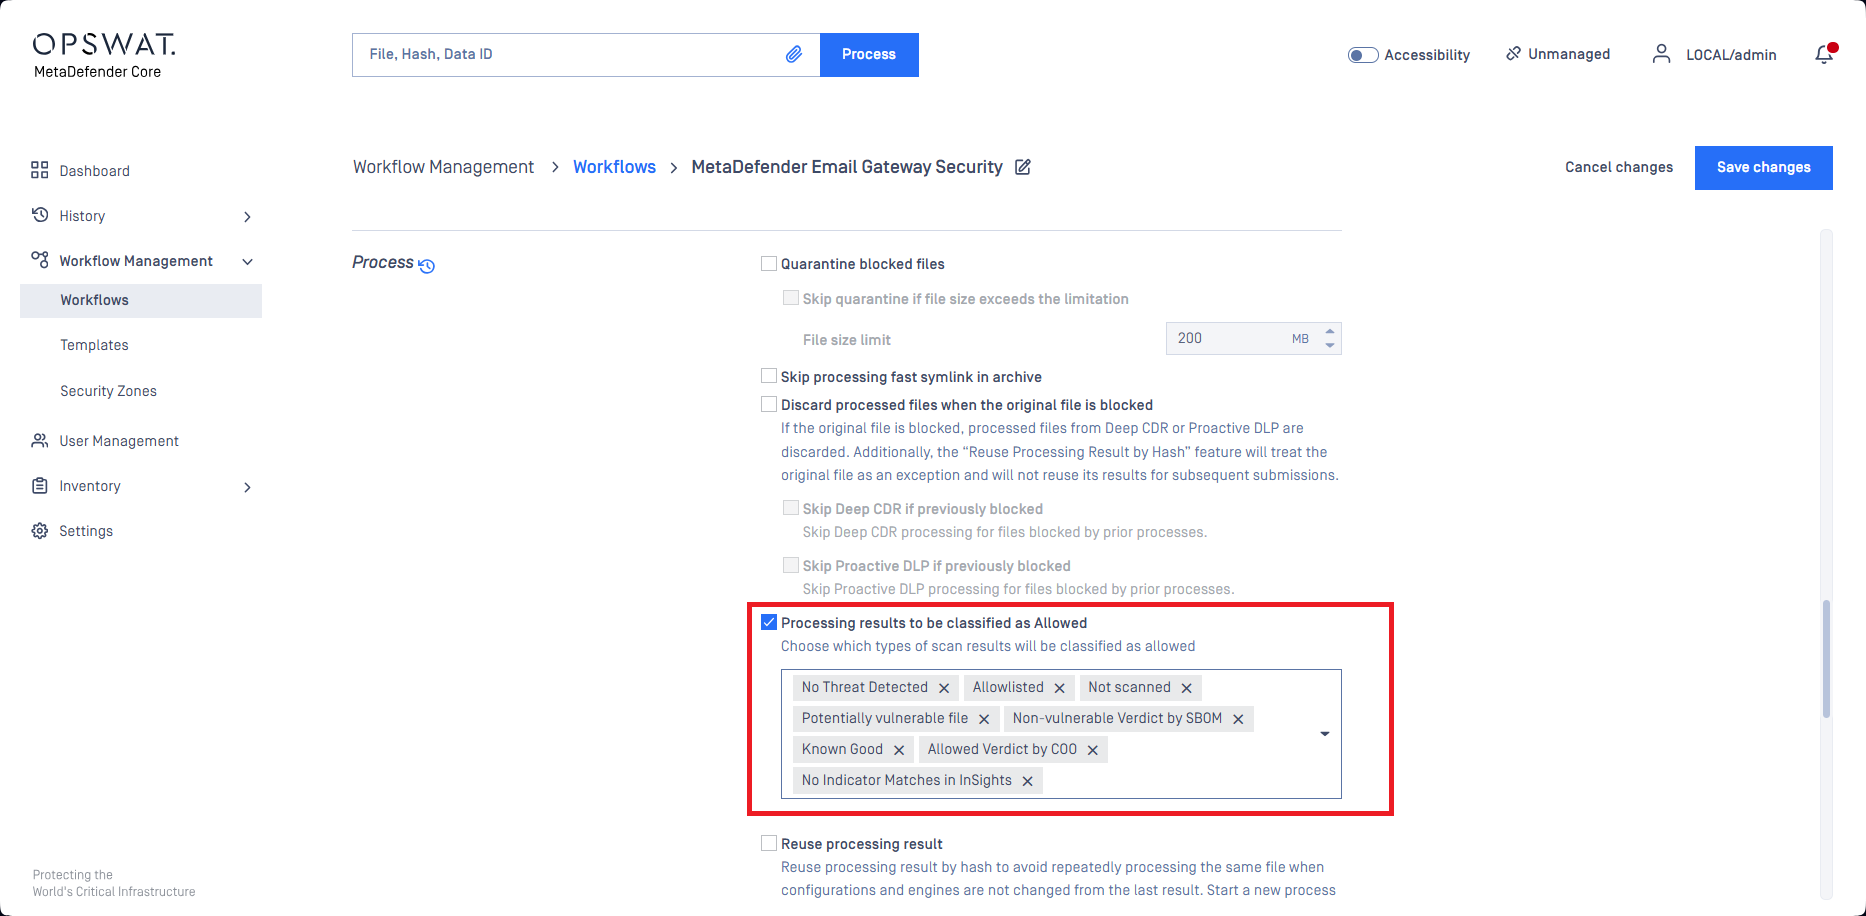Click the History clock icon
Screen dimensions: 1866x916
point(40,215)
